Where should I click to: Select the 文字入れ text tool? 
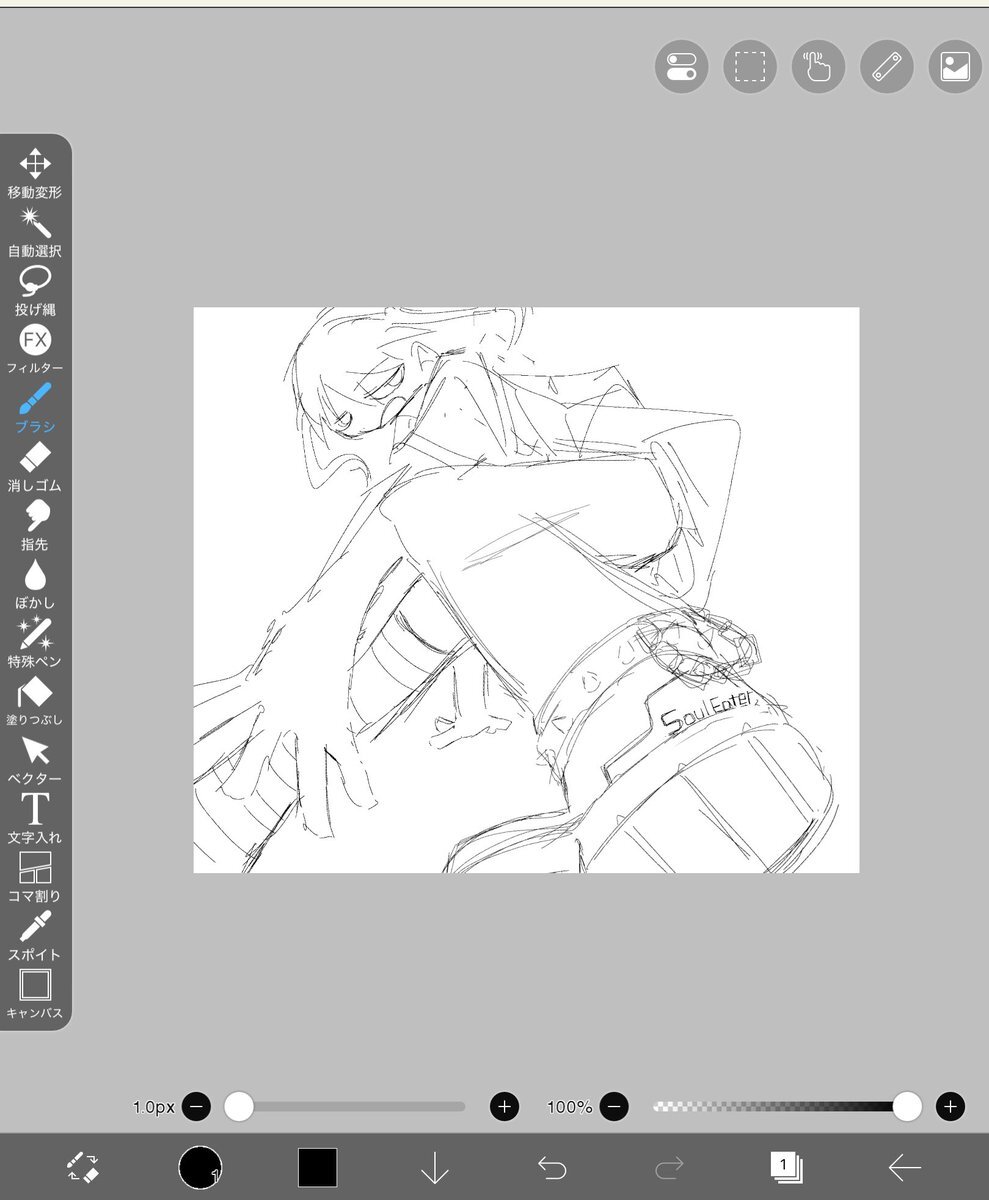(x=35, y=819)
